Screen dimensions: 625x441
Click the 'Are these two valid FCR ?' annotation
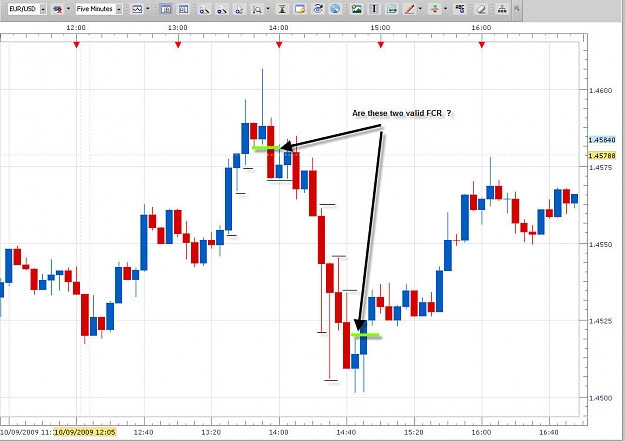[401, 113]
